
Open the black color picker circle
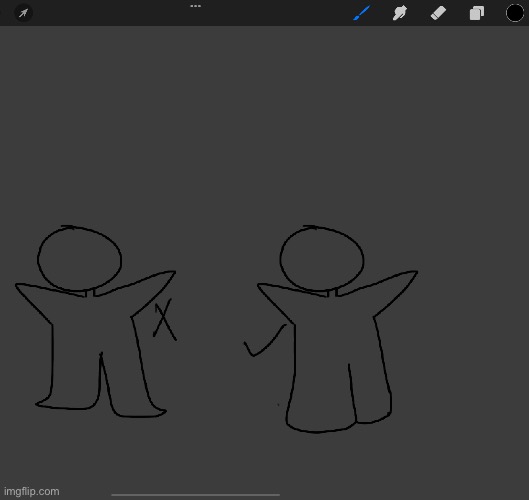[x=515, y=13]
